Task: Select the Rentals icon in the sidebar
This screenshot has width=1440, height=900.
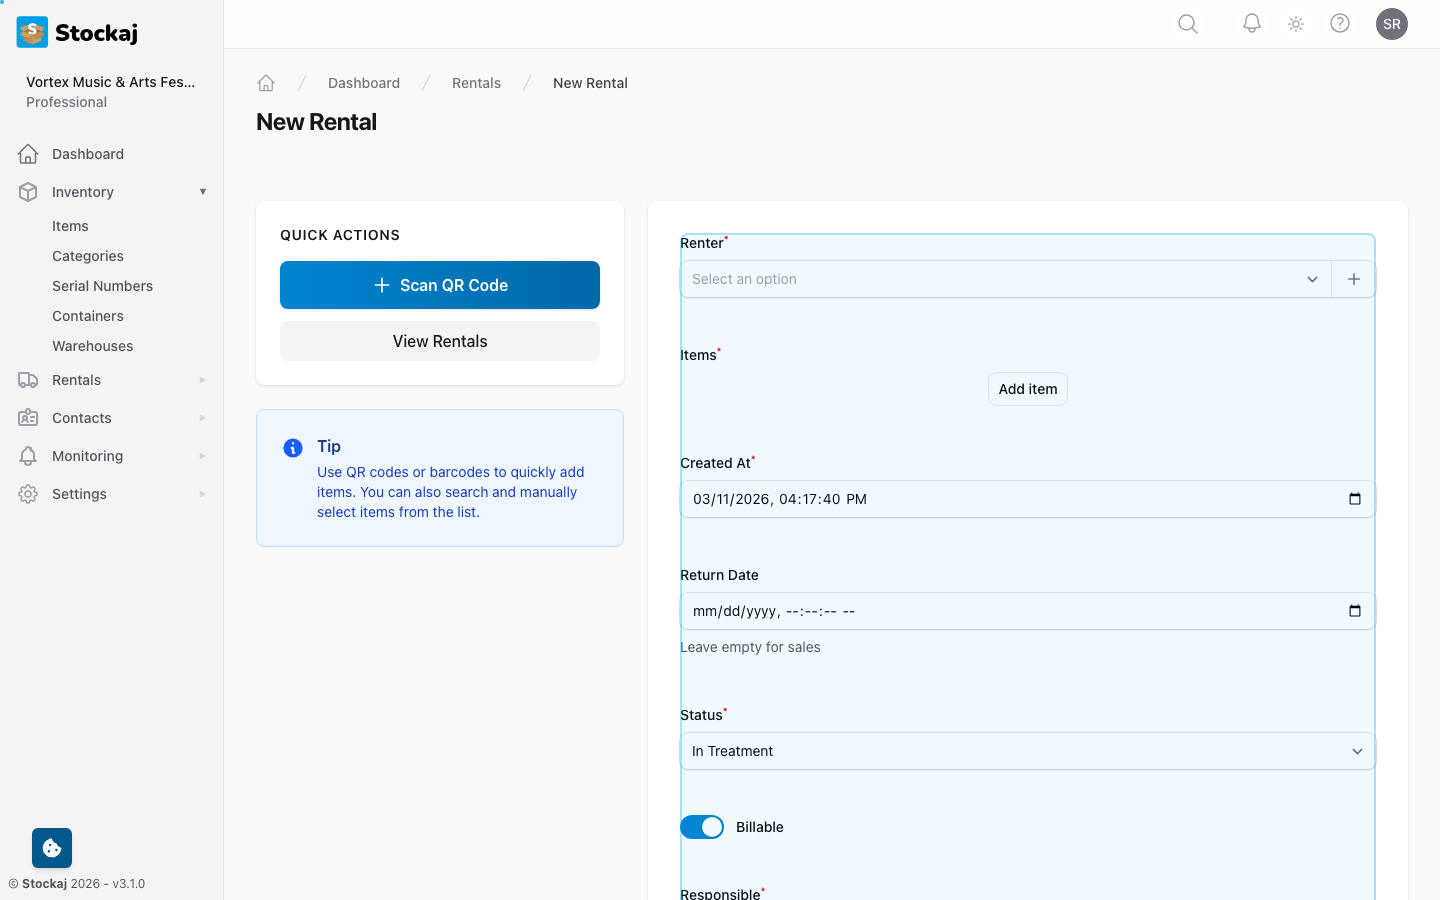Action: (x=27, y=380)
